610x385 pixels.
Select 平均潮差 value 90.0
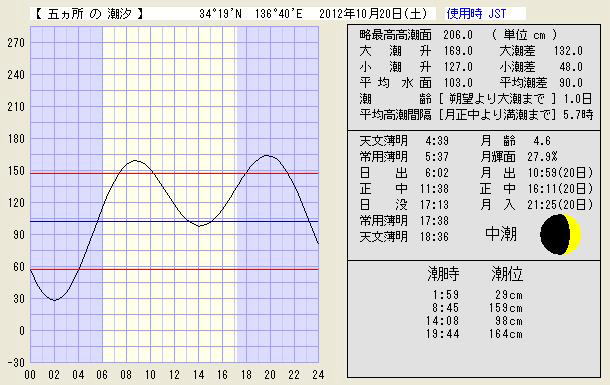pos(571,83)
